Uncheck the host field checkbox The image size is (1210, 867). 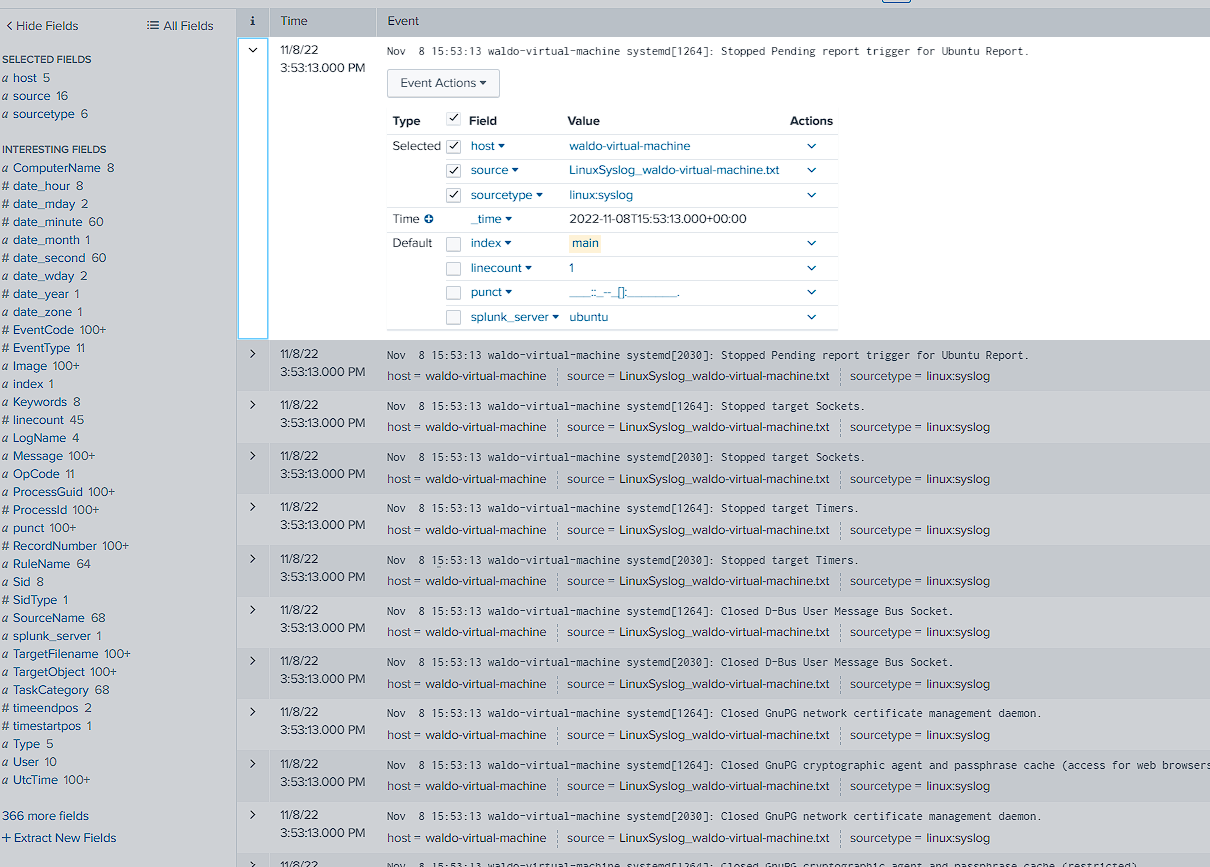point(454,146)
